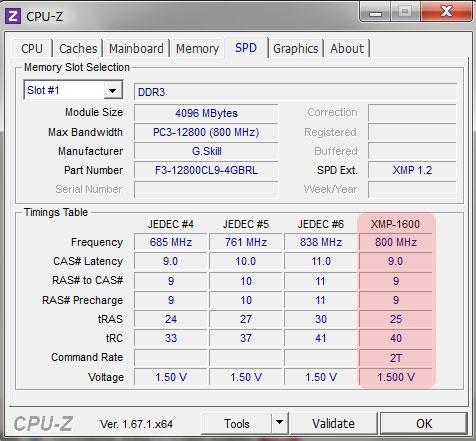476x441 pixels.
Task: Click the PC3-12800 (800 MHz) bandwidth value
Action: point(206,132)
